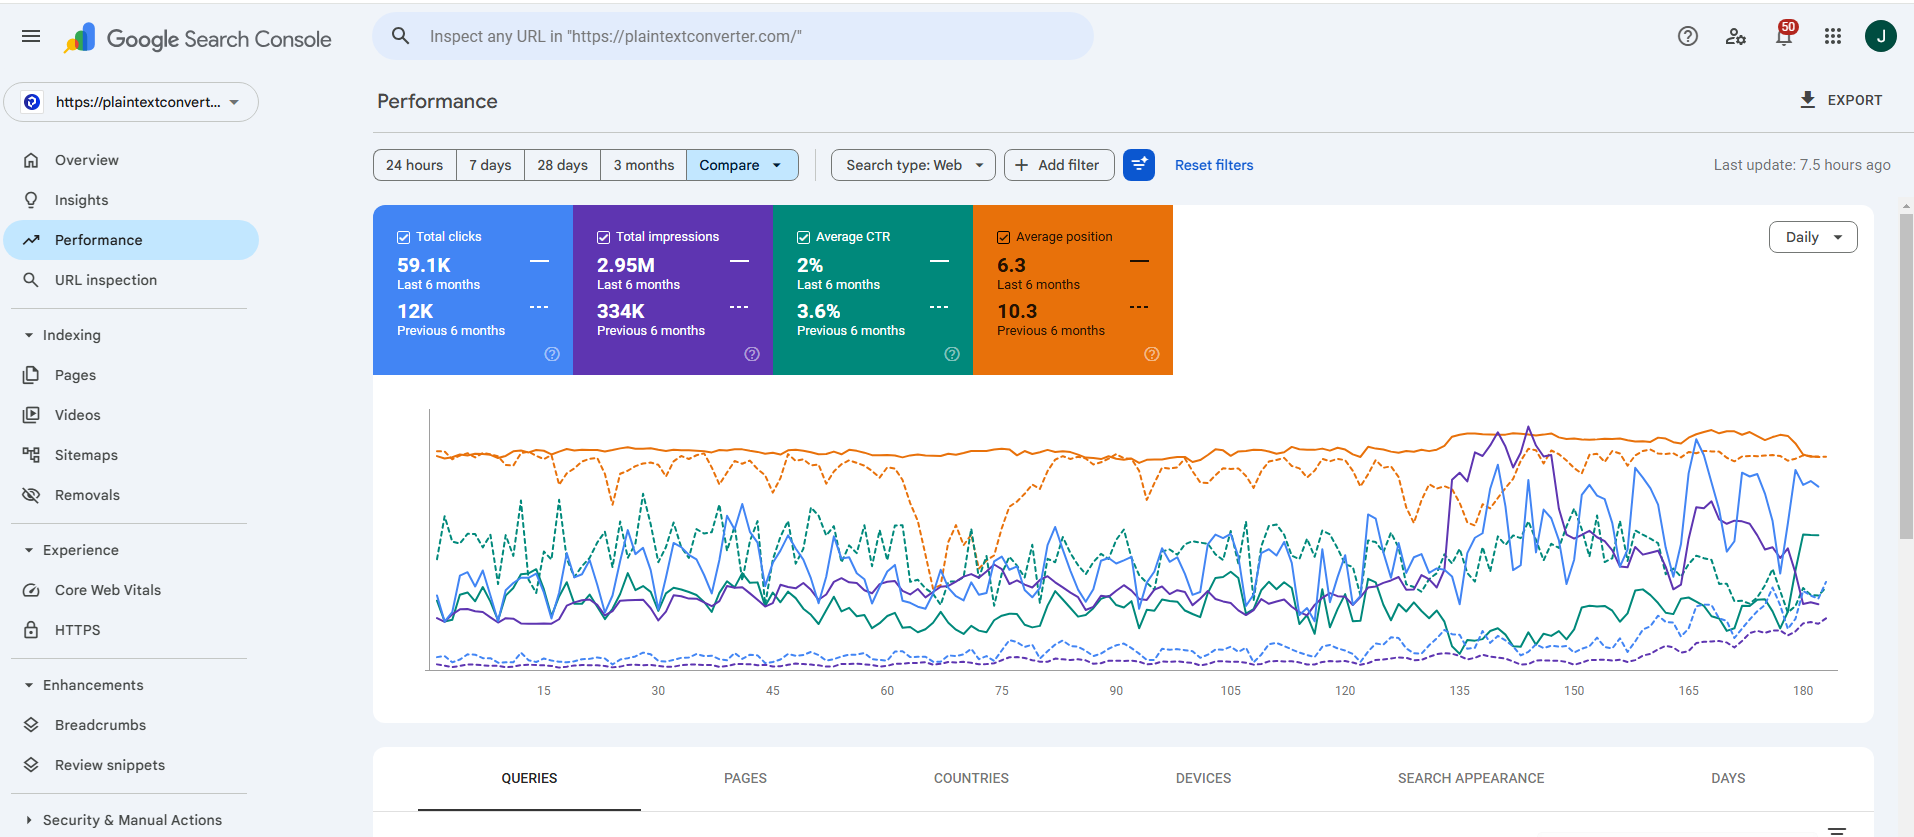Click the EXPORT button
This screenshot has height=837, width=1914.
1841,100
